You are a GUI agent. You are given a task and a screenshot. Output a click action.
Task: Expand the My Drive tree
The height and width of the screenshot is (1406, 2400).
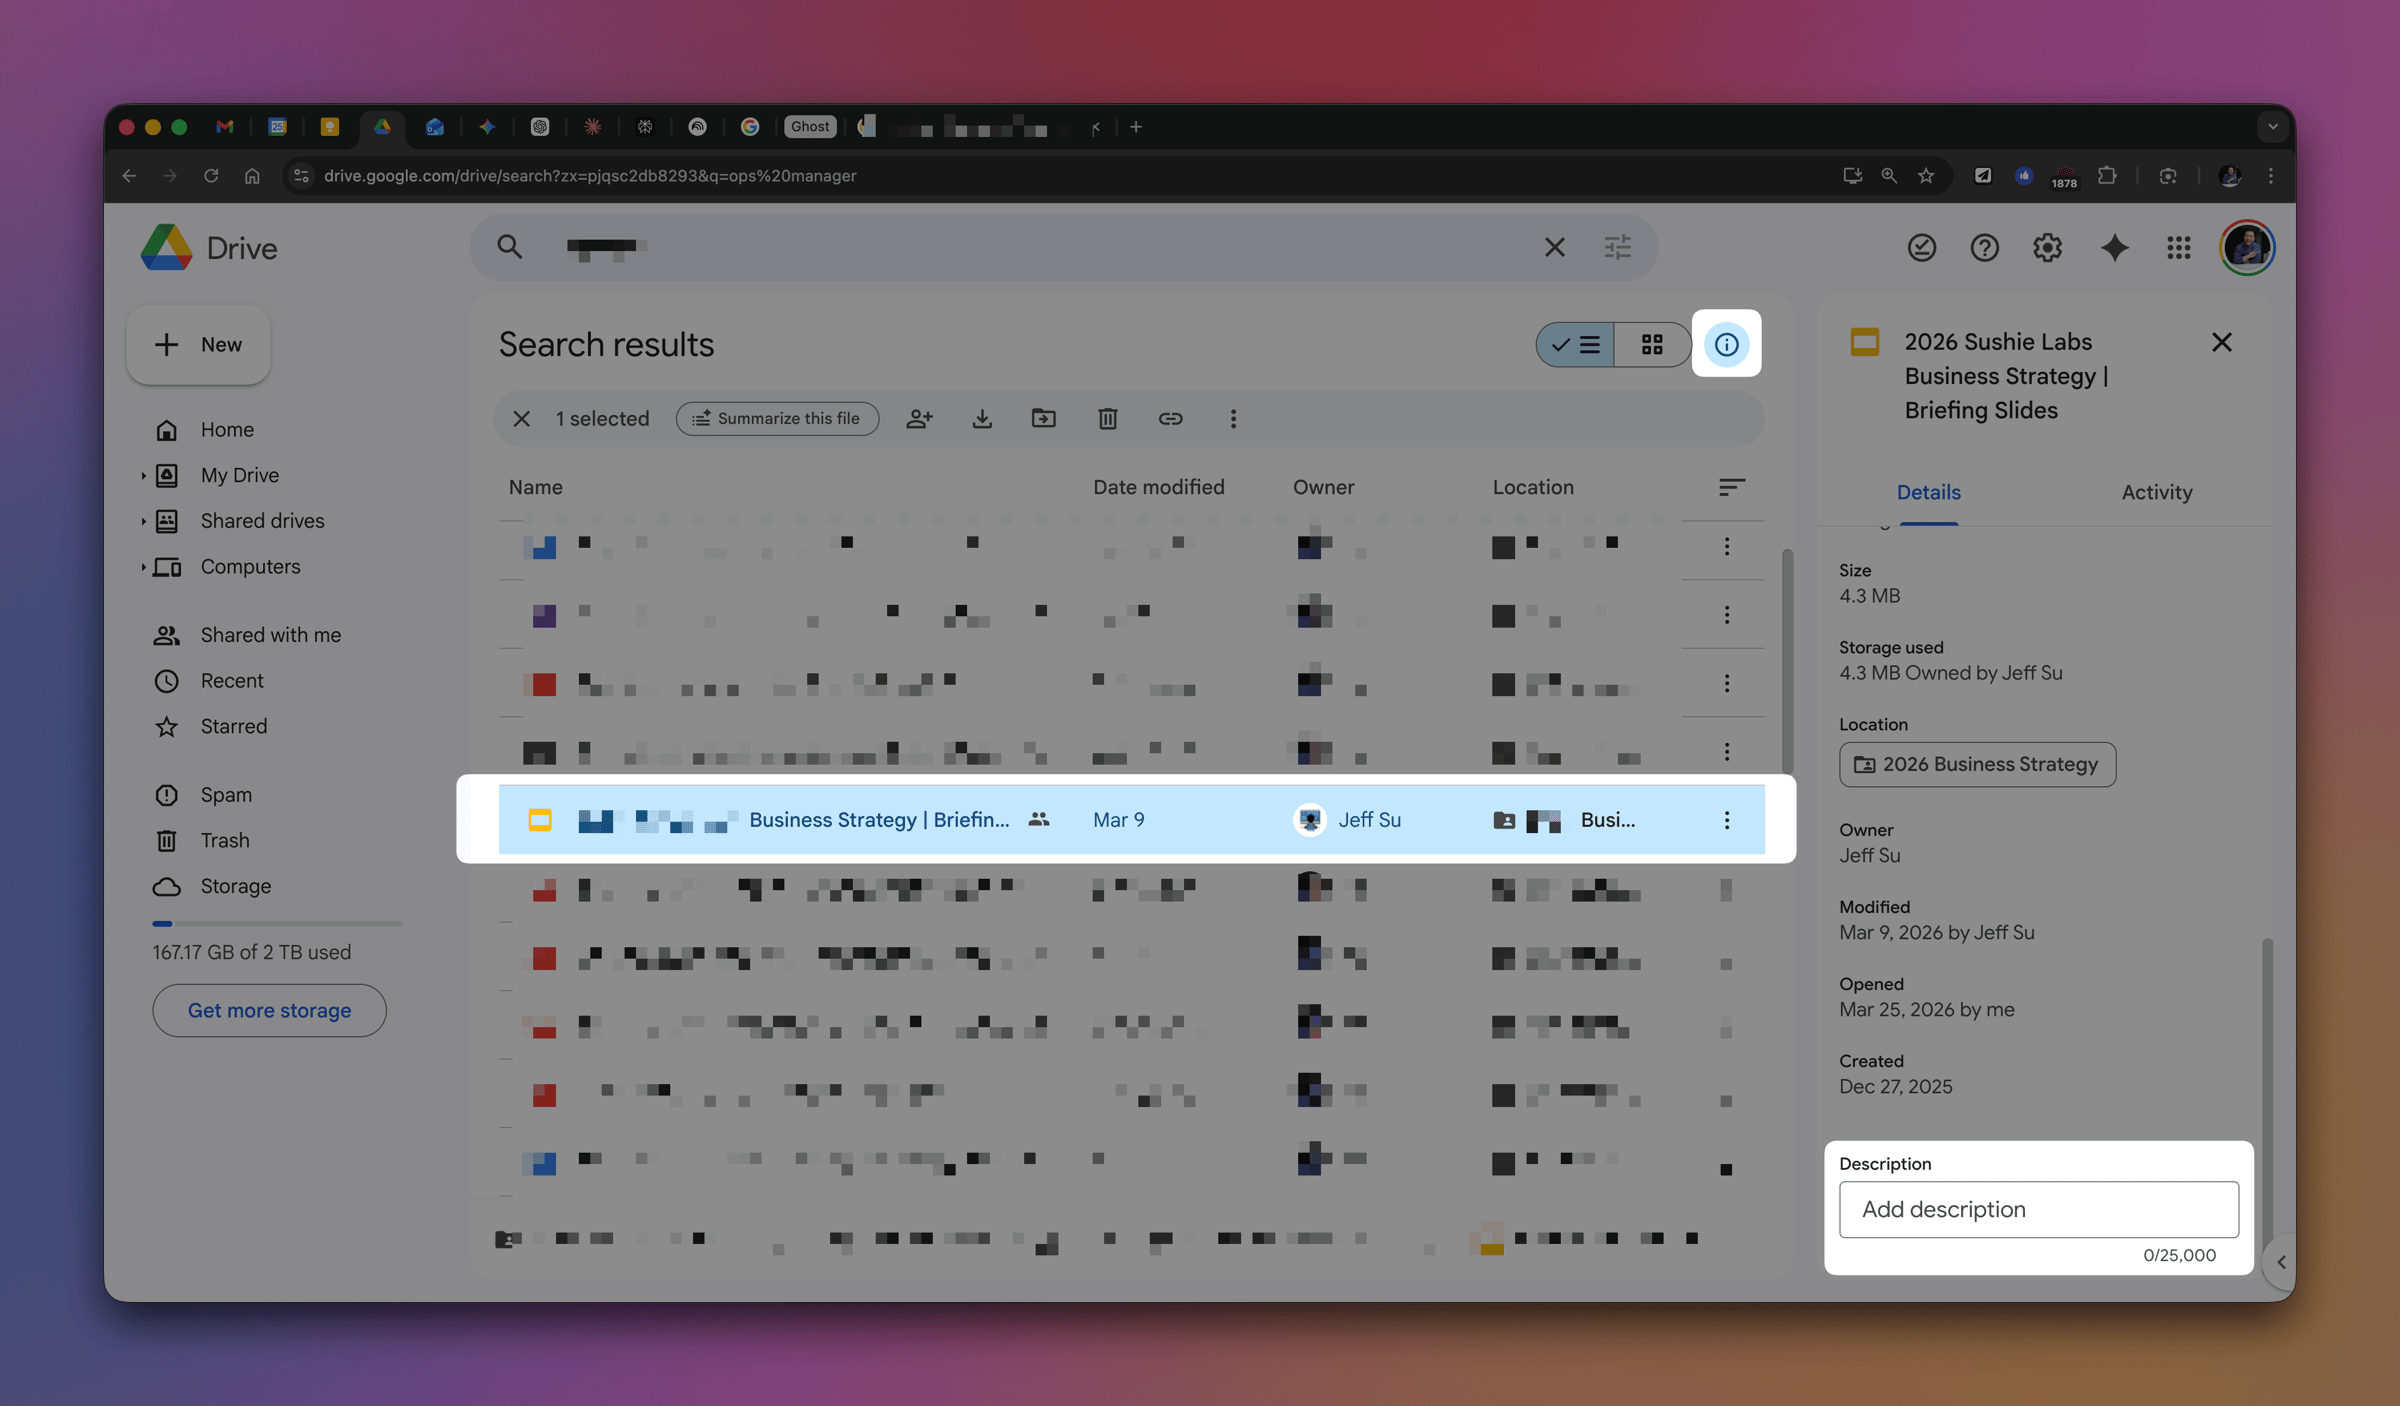143,476
